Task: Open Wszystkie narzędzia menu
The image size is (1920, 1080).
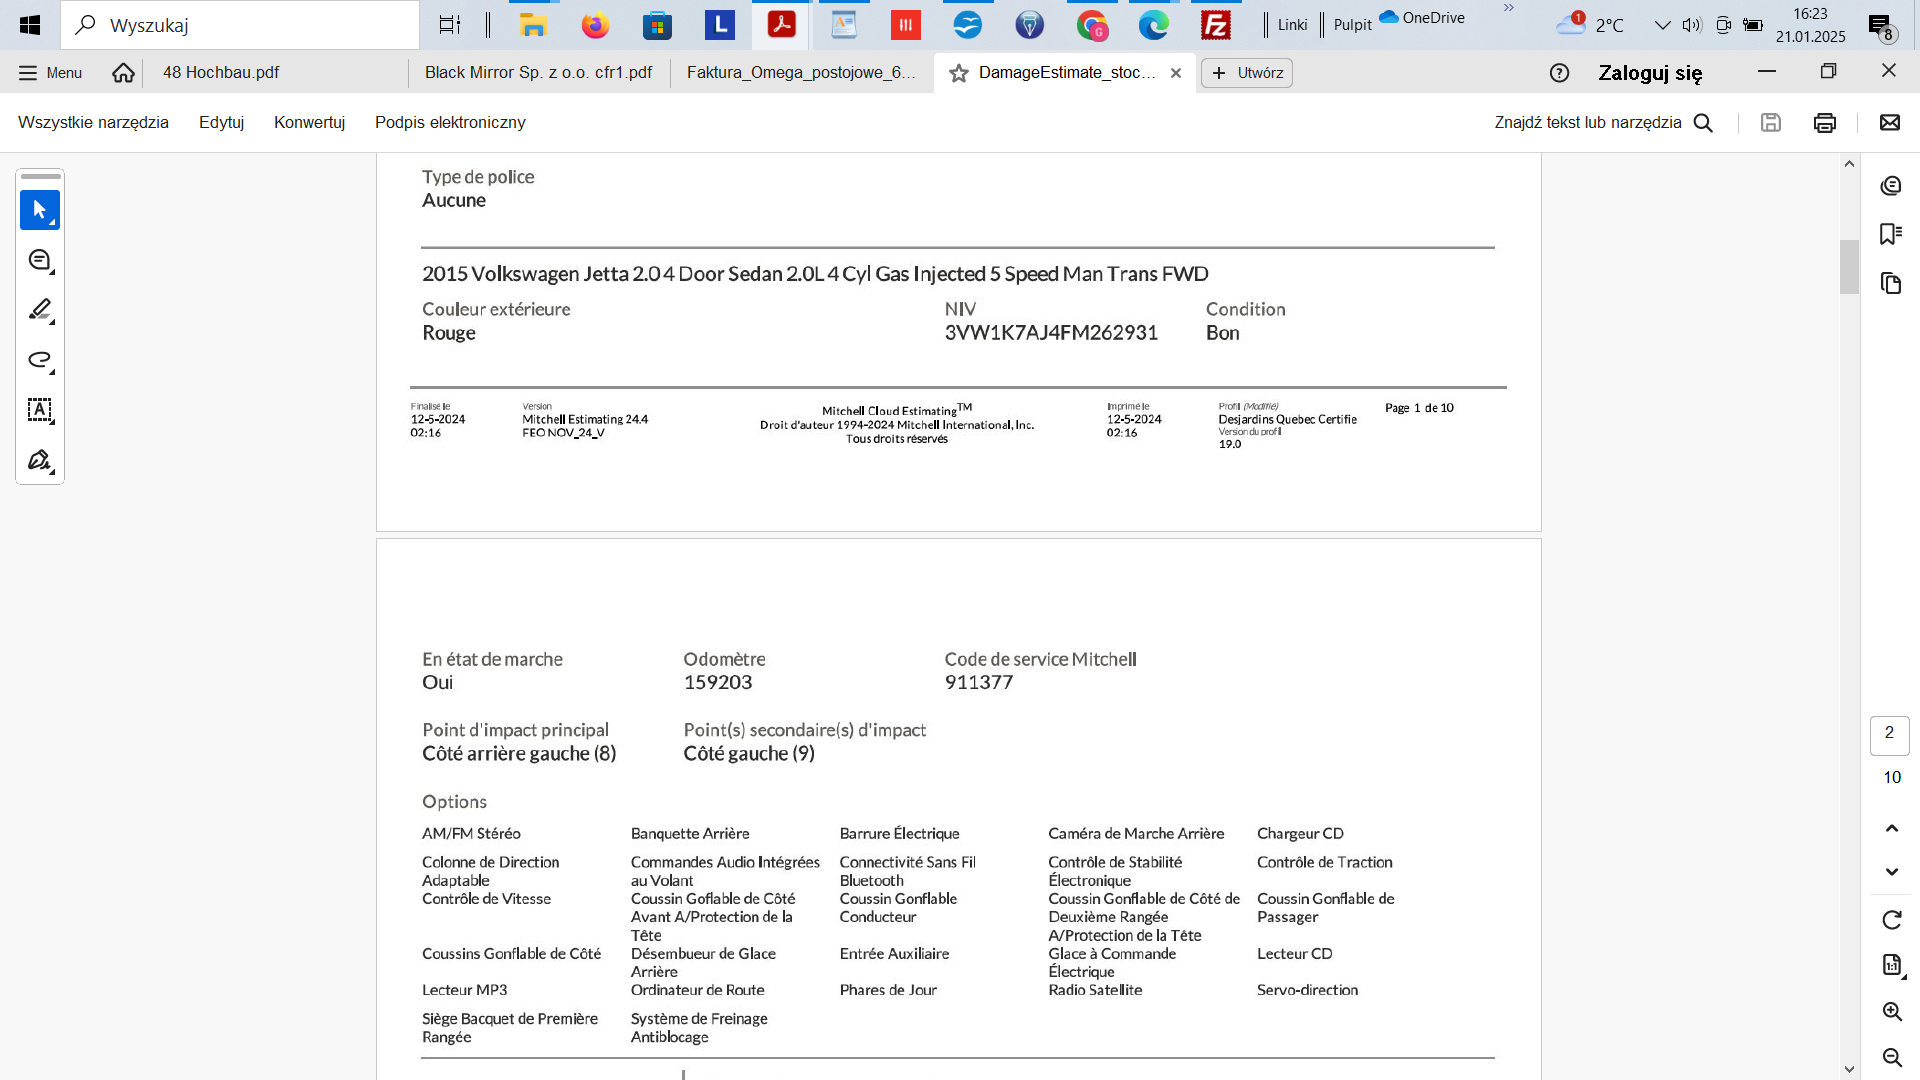Action: point(93,122)
